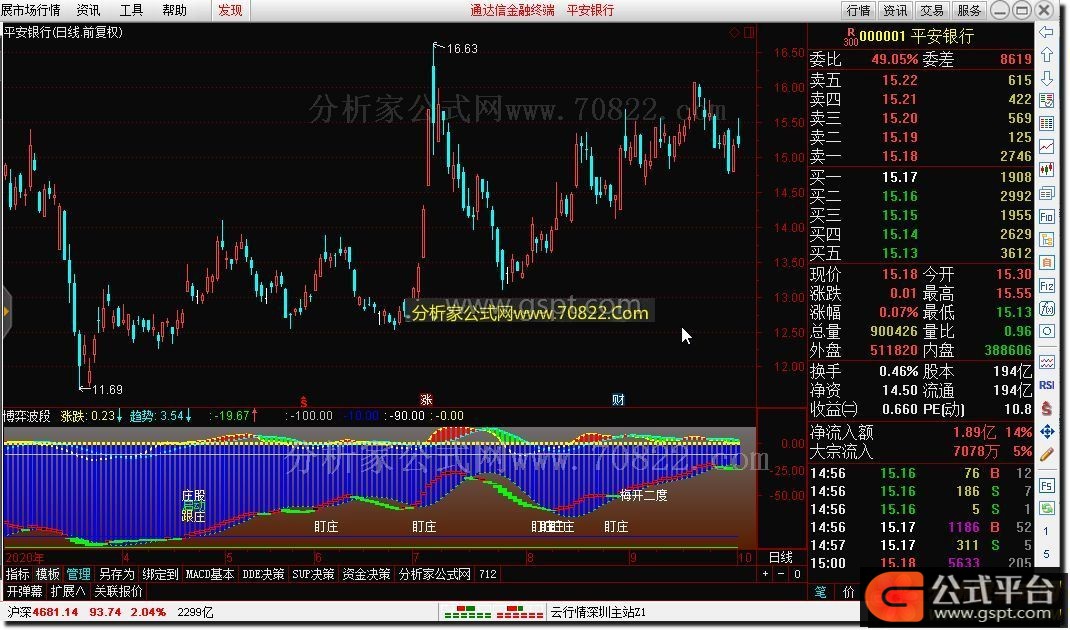The width and height of the screenshot is (1070, 630).
Task: Click the red-green market breadth indicator in status bar
Action: (493, 612)
